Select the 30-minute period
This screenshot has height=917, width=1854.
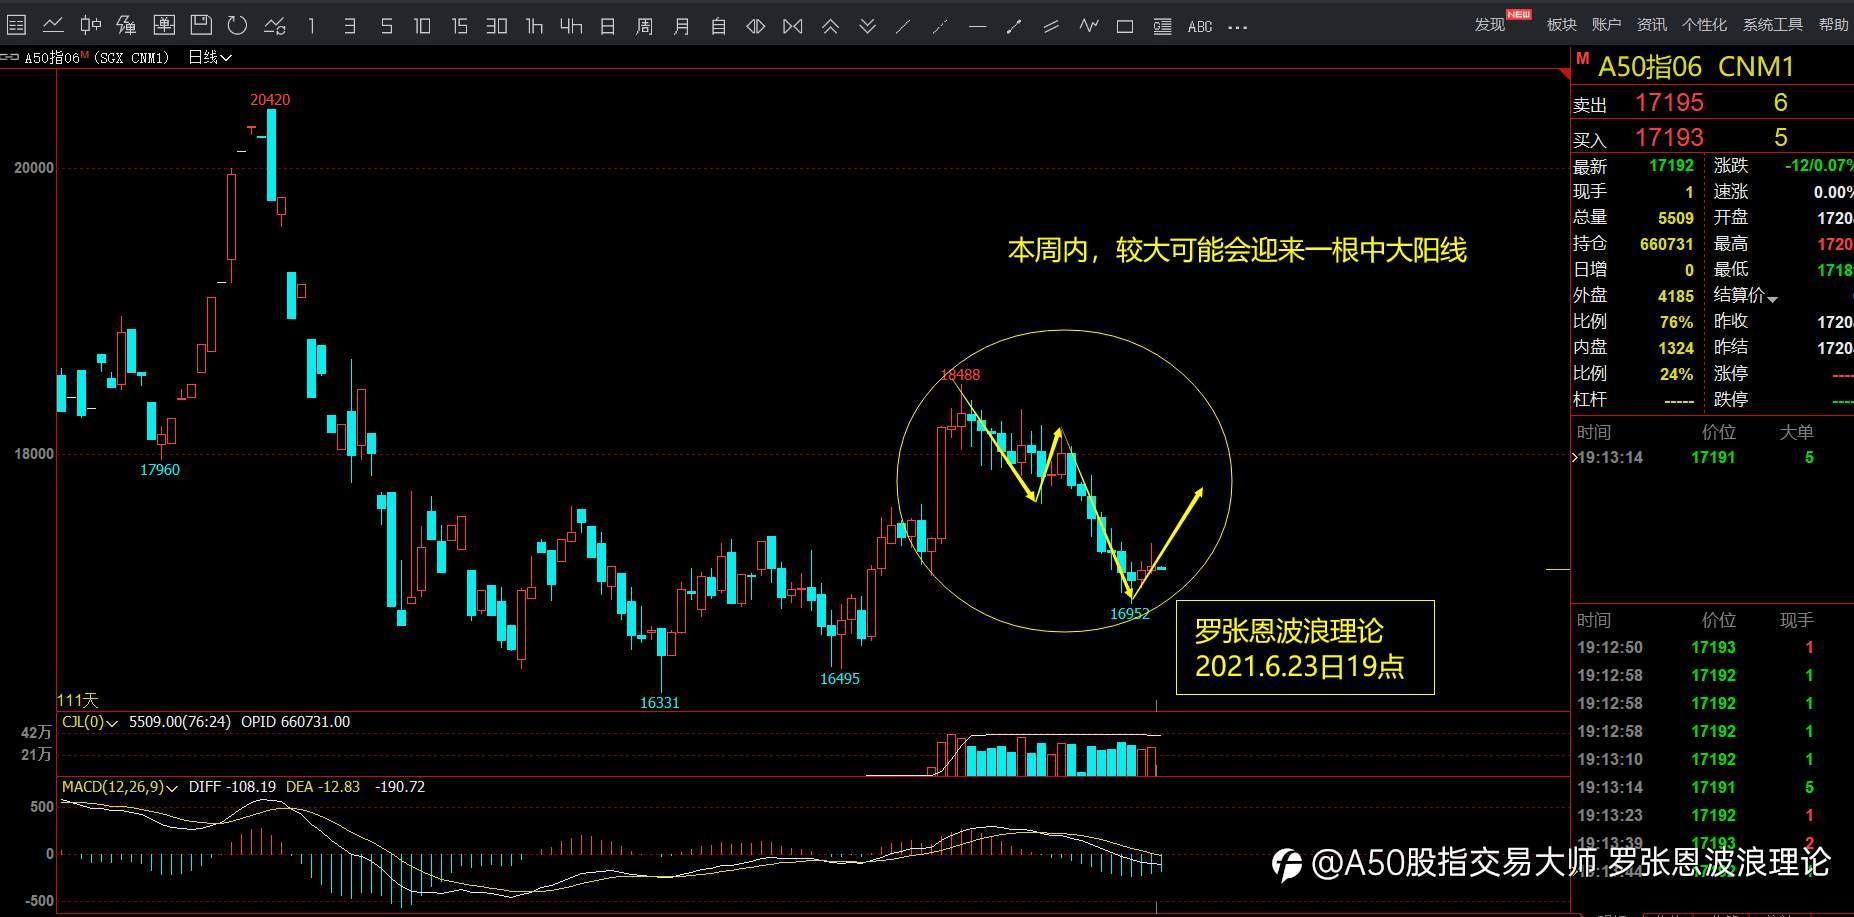pyautogui.click(x=496, y=26)
